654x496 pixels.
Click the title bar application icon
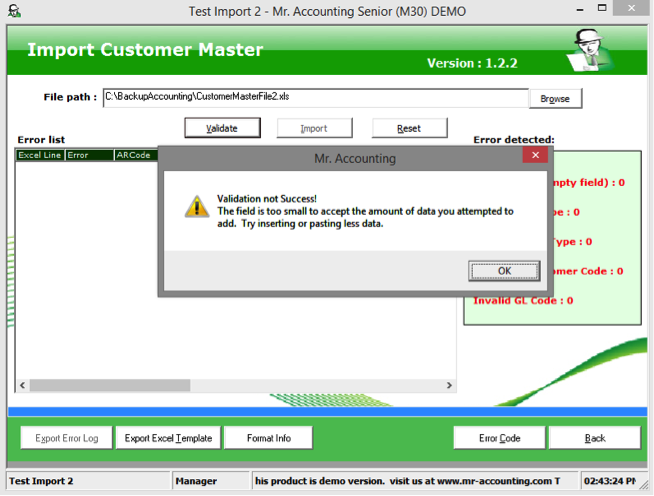(x=14, y=11)
